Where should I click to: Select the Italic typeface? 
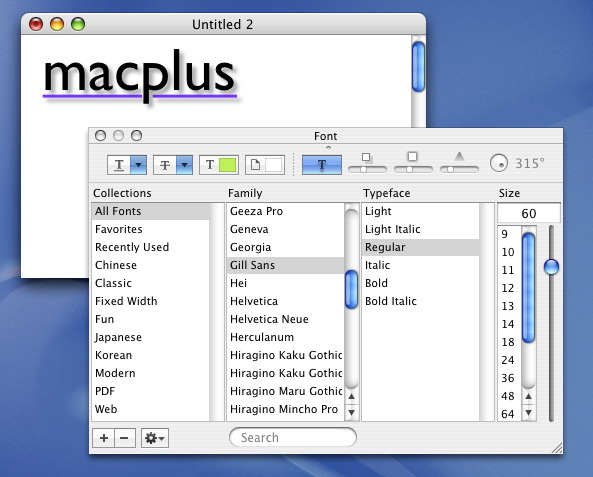(421, 265)
